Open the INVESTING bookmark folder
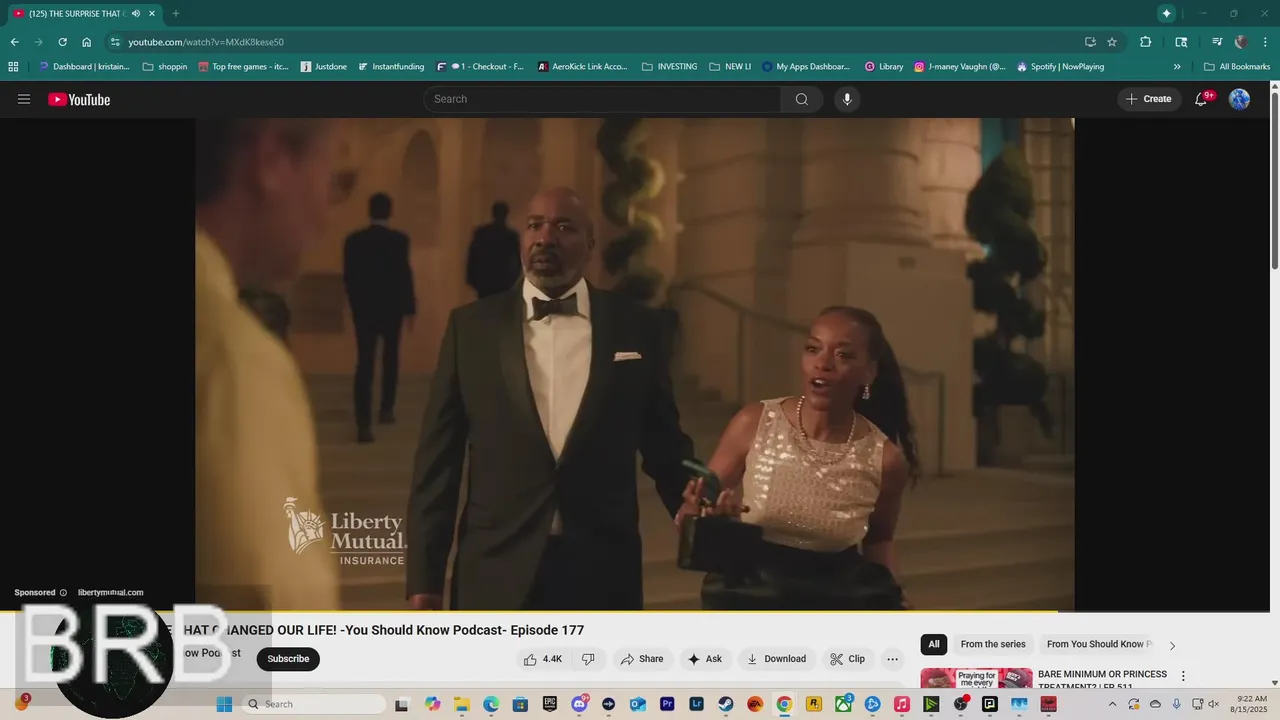Screen dimensions: 1280x720 pyautogui.click(x=669, y=67)
